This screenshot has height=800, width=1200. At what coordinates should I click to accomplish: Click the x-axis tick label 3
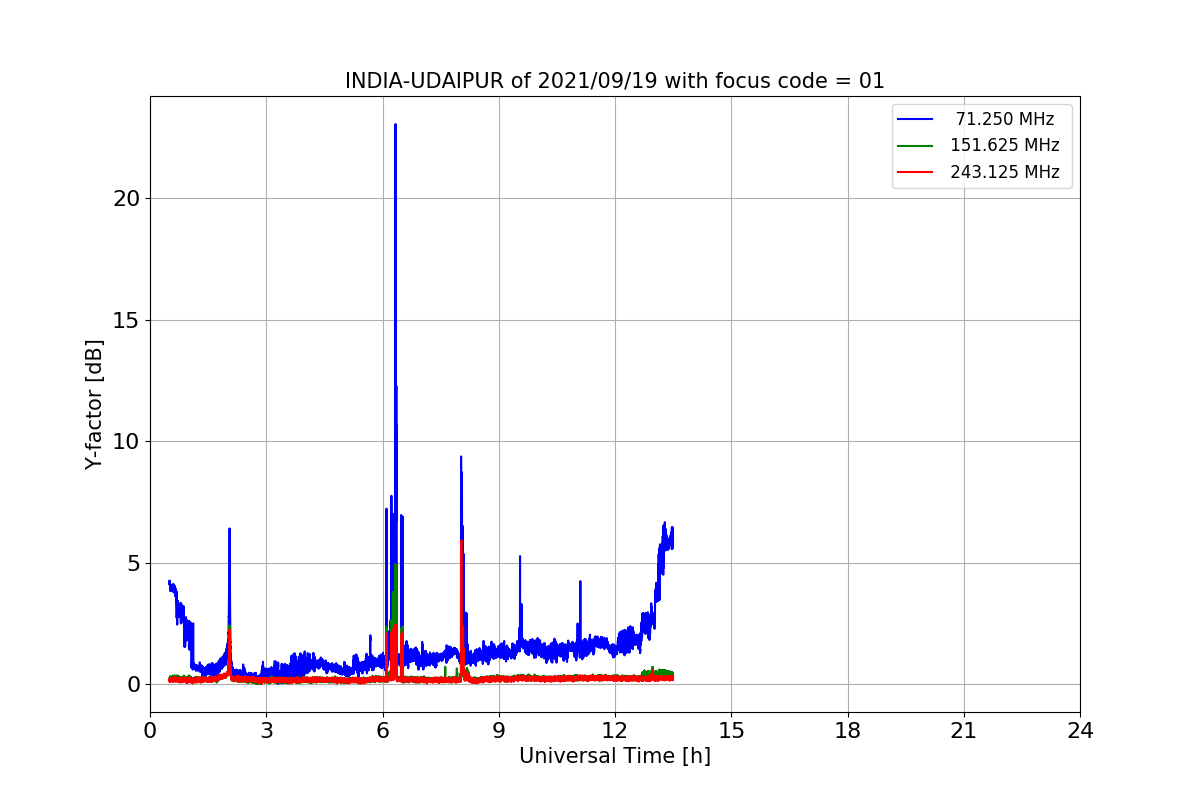pos(266,731)
